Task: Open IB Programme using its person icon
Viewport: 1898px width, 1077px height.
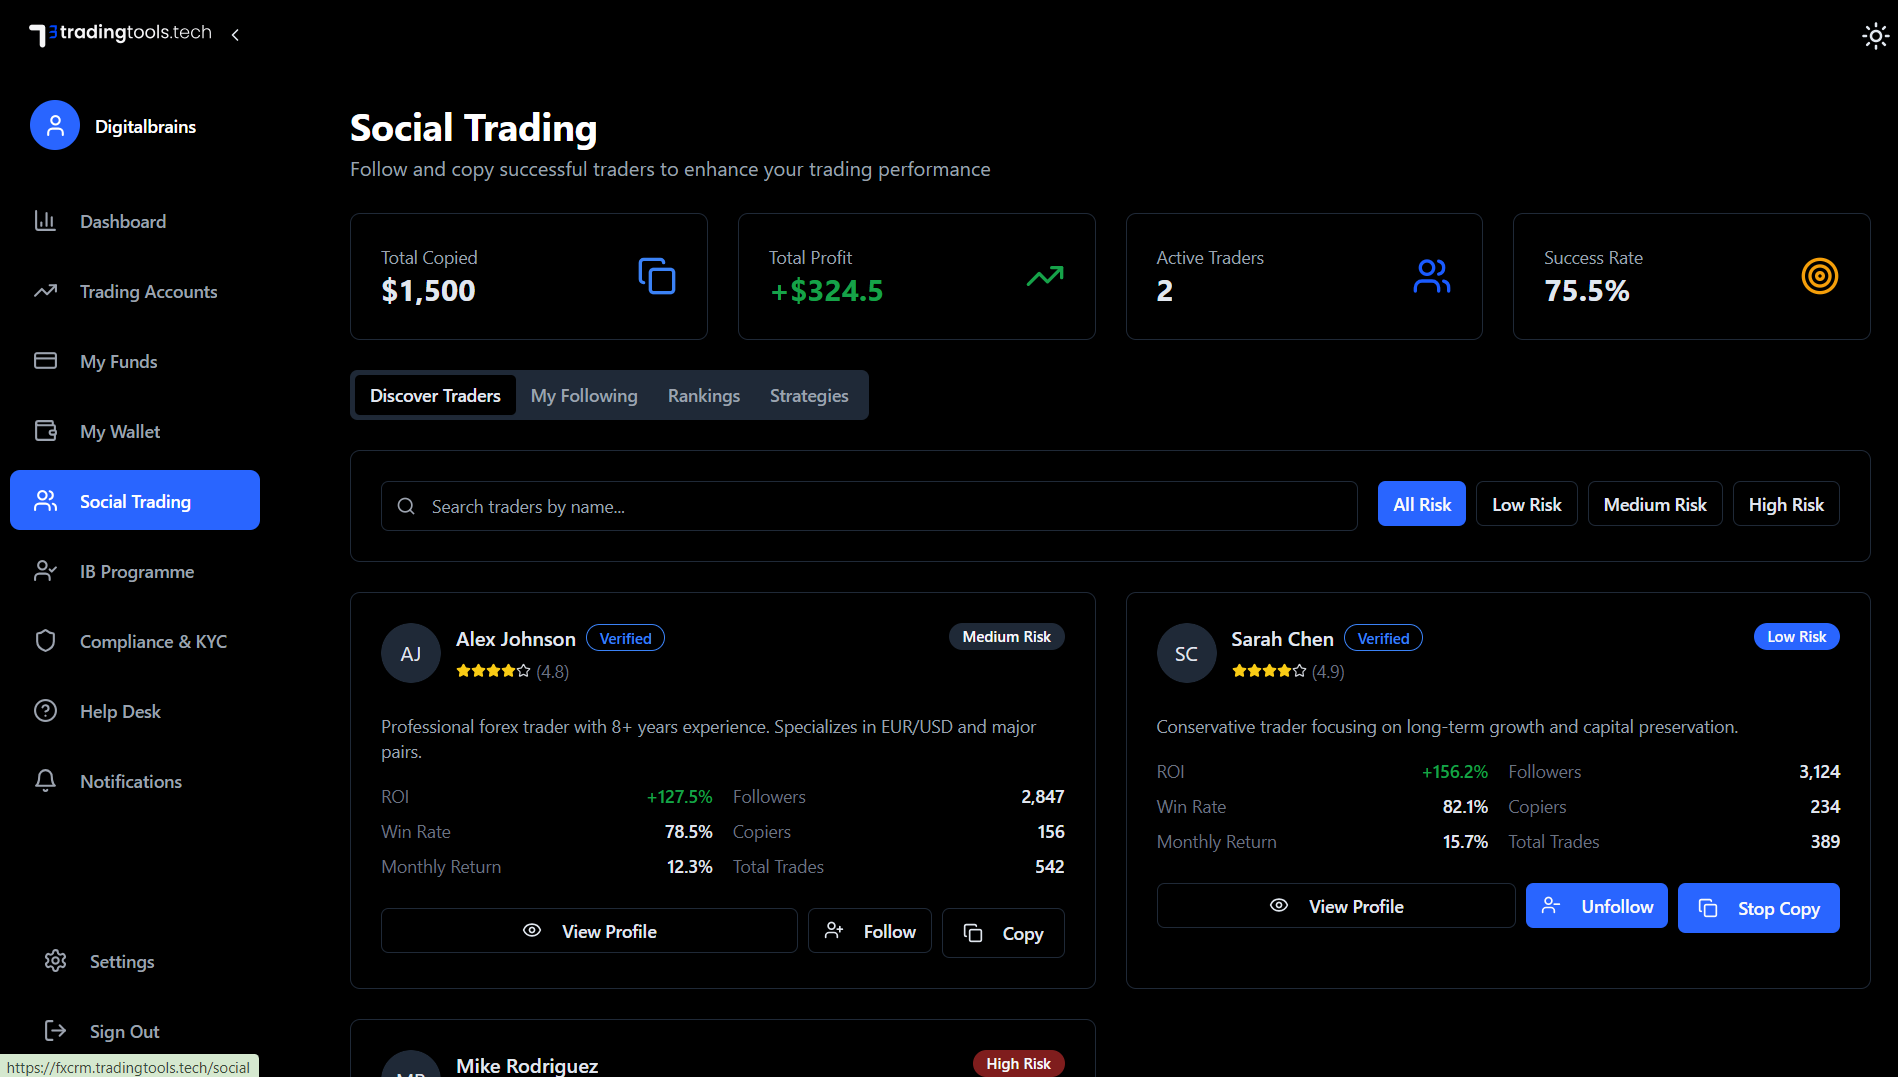Action: [46, 571]
